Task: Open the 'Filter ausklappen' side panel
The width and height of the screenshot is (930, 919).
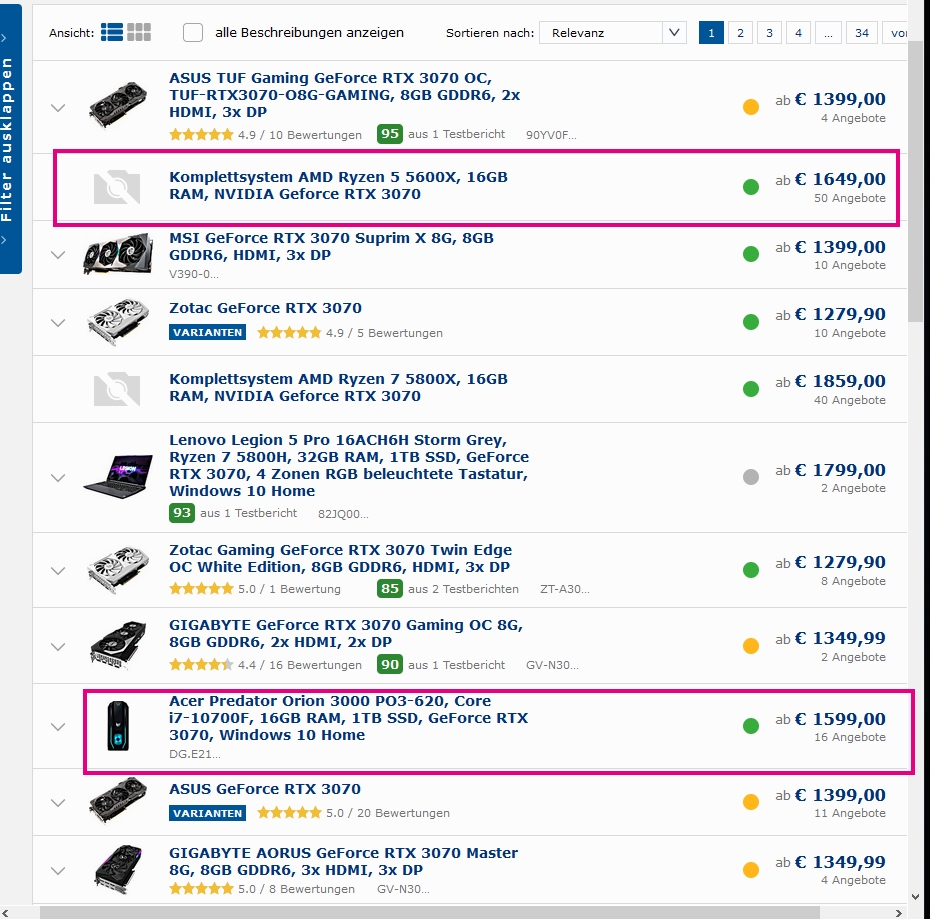Action: 10,139
